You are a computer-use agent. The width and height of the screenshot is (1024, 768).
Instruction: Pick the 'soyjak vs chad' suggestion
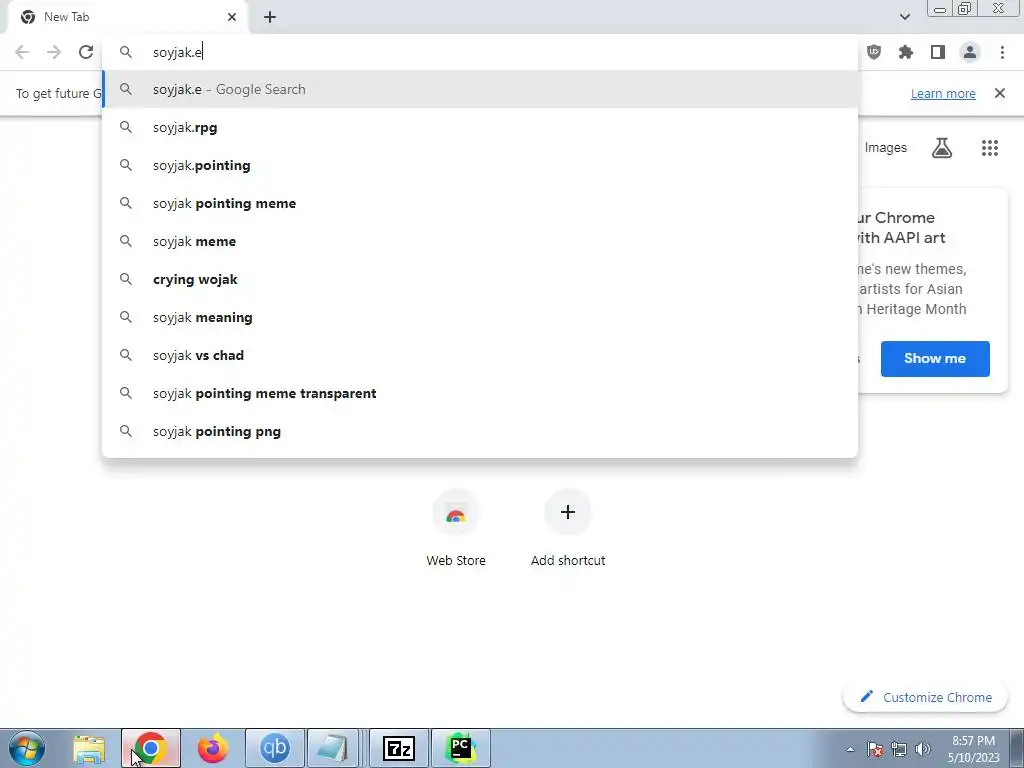click(480, 355)
